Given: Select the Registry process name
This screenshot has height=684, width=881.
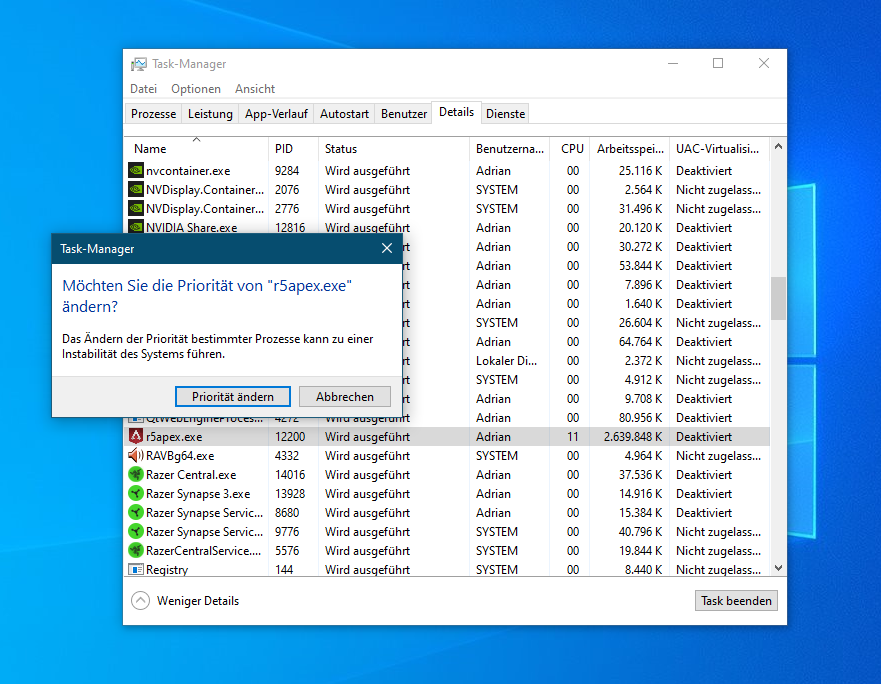Looking at the screenshot, I should pos(167,569).
